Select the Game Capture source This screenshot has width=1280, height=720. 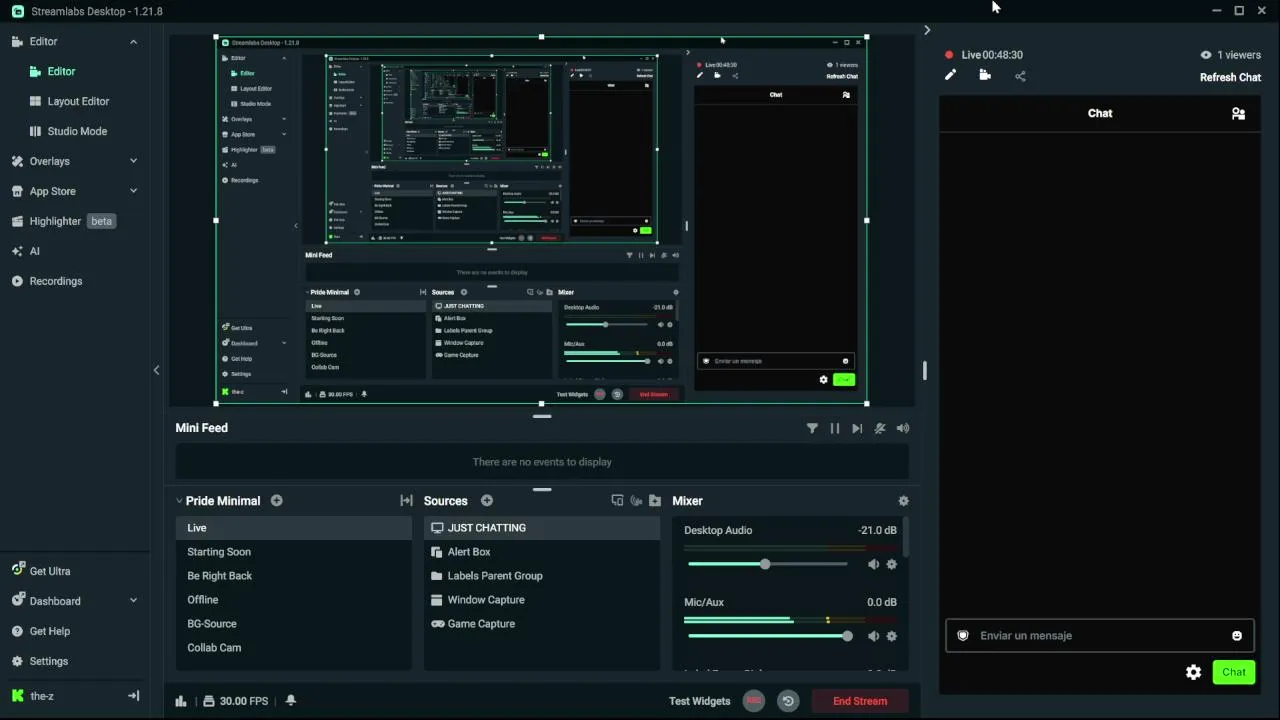(x=542, y=624)
